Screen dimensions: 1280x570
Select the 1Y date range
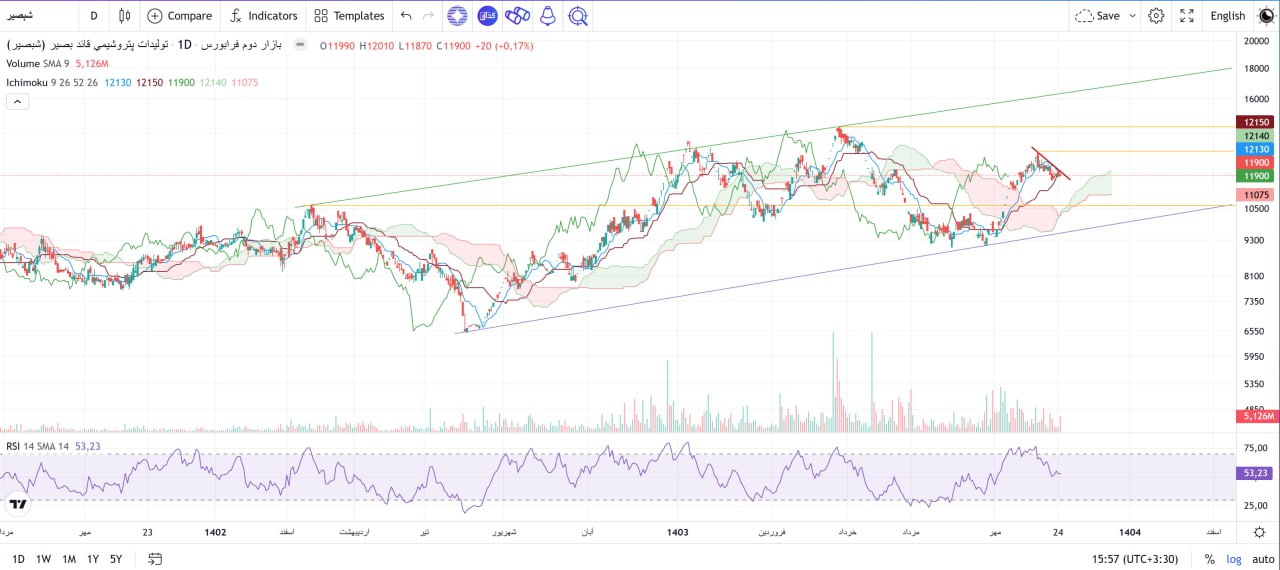[93, 559]
